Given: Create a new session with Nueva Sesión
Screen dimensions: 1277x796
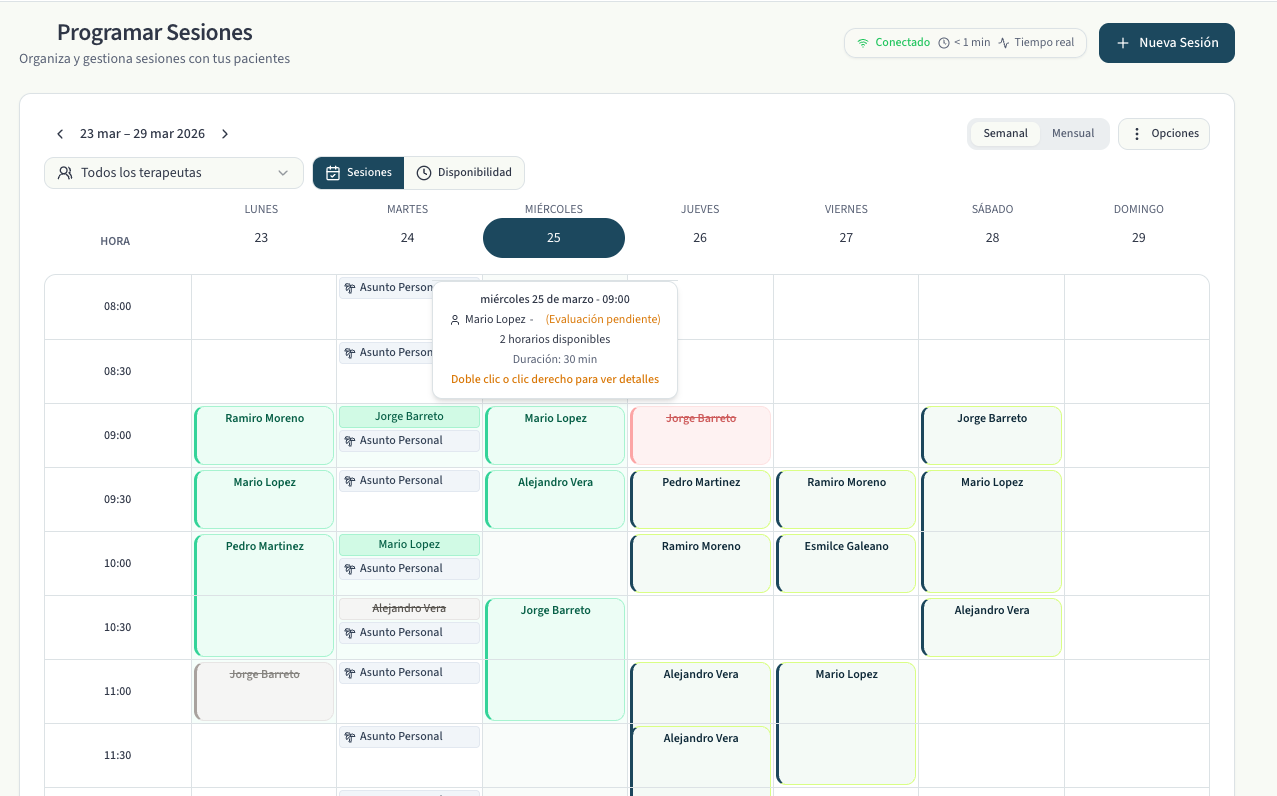Looking at the screenshot, I should click(x=1166, y=43).
